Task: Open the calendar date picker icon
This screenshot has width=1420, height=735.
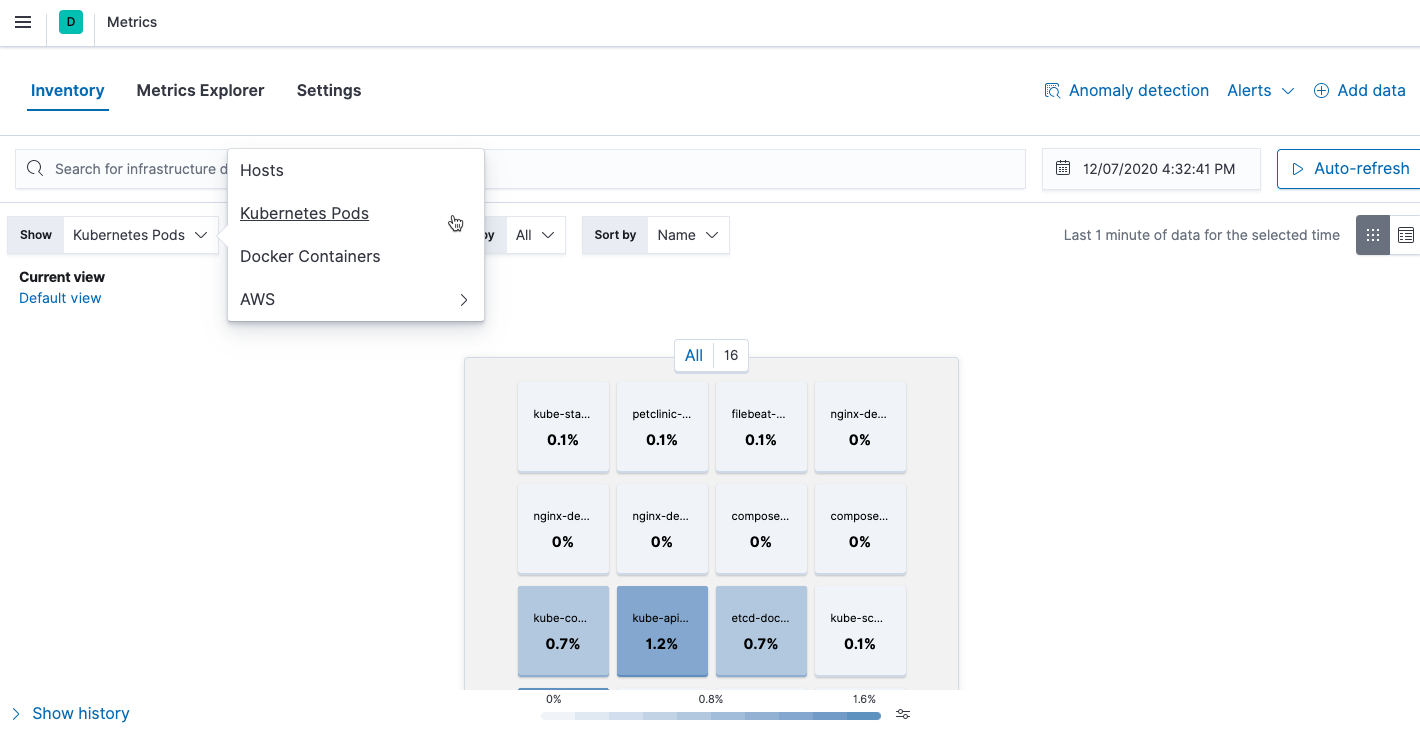Action: tap(1063, 168)
